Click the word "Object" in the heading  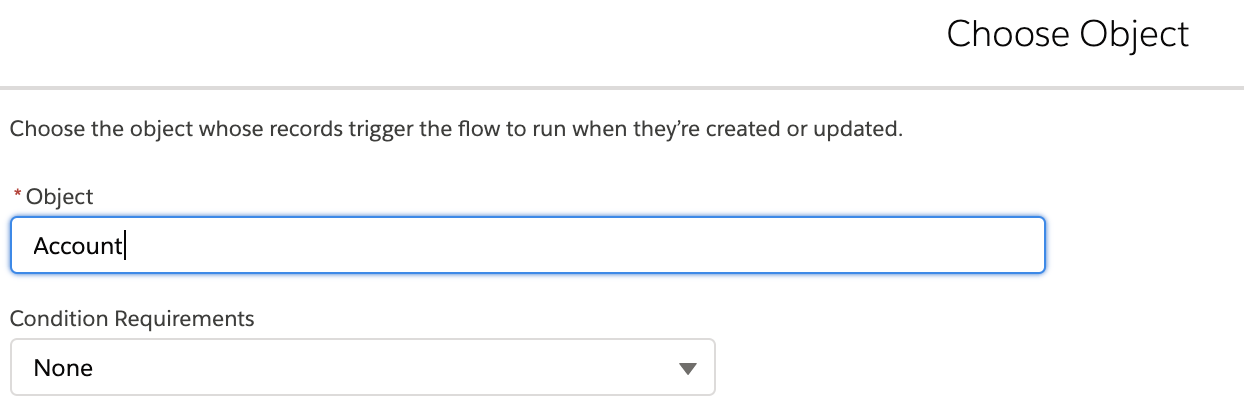point(1130,34)
